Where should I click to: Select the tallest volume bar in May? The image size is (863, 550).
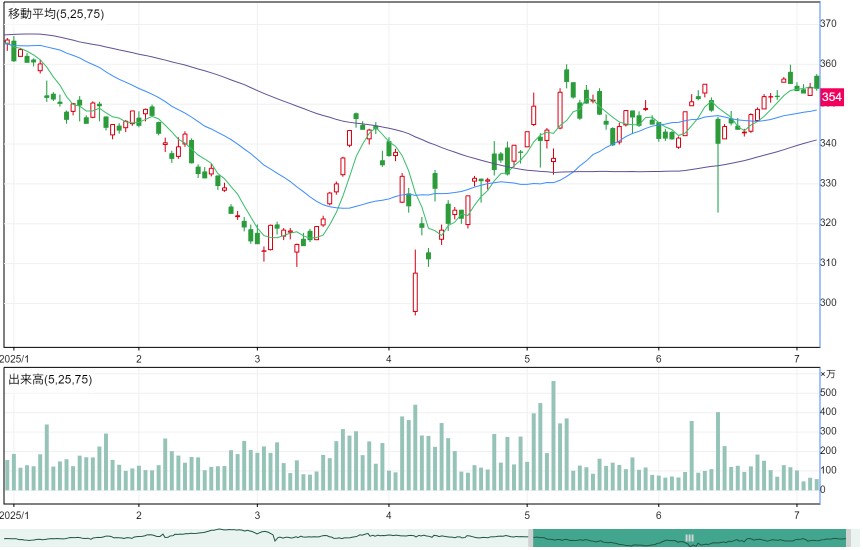coord(553,435)
